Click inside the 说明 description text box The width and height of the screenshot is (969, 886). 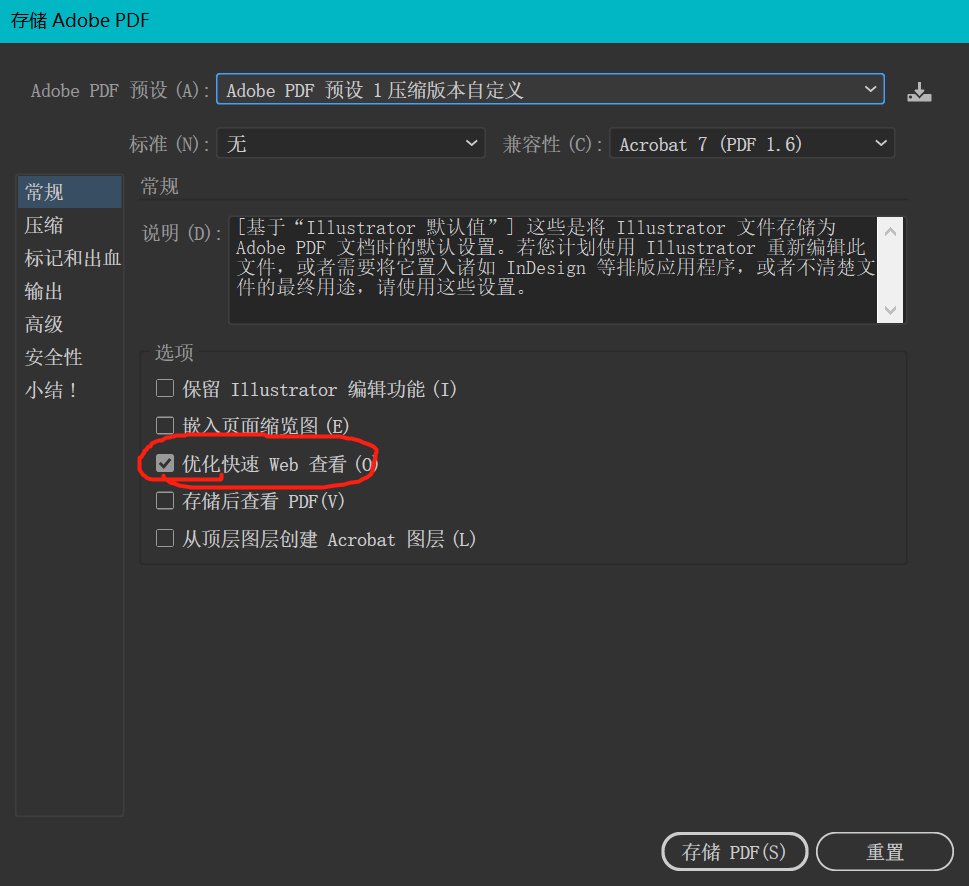tap(552, 269)
